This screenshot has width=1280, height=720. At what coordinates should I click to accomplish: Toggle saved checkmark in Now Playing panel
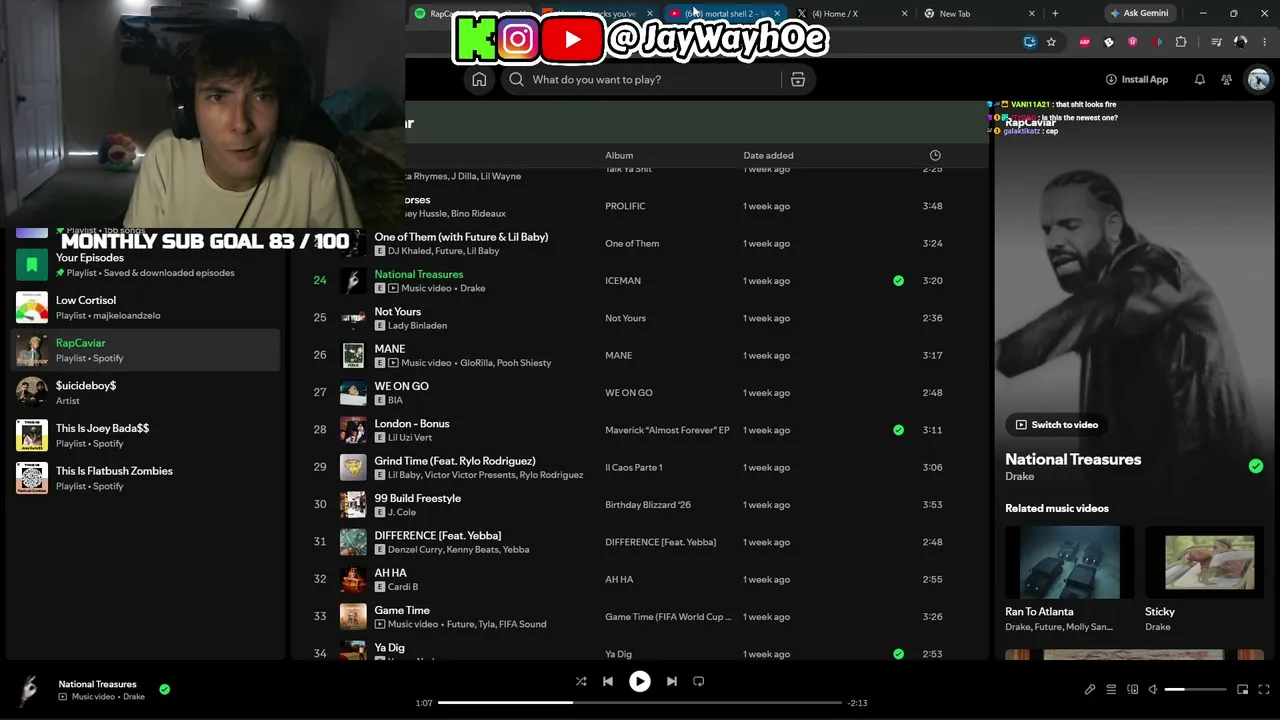tap(1256, 466)
